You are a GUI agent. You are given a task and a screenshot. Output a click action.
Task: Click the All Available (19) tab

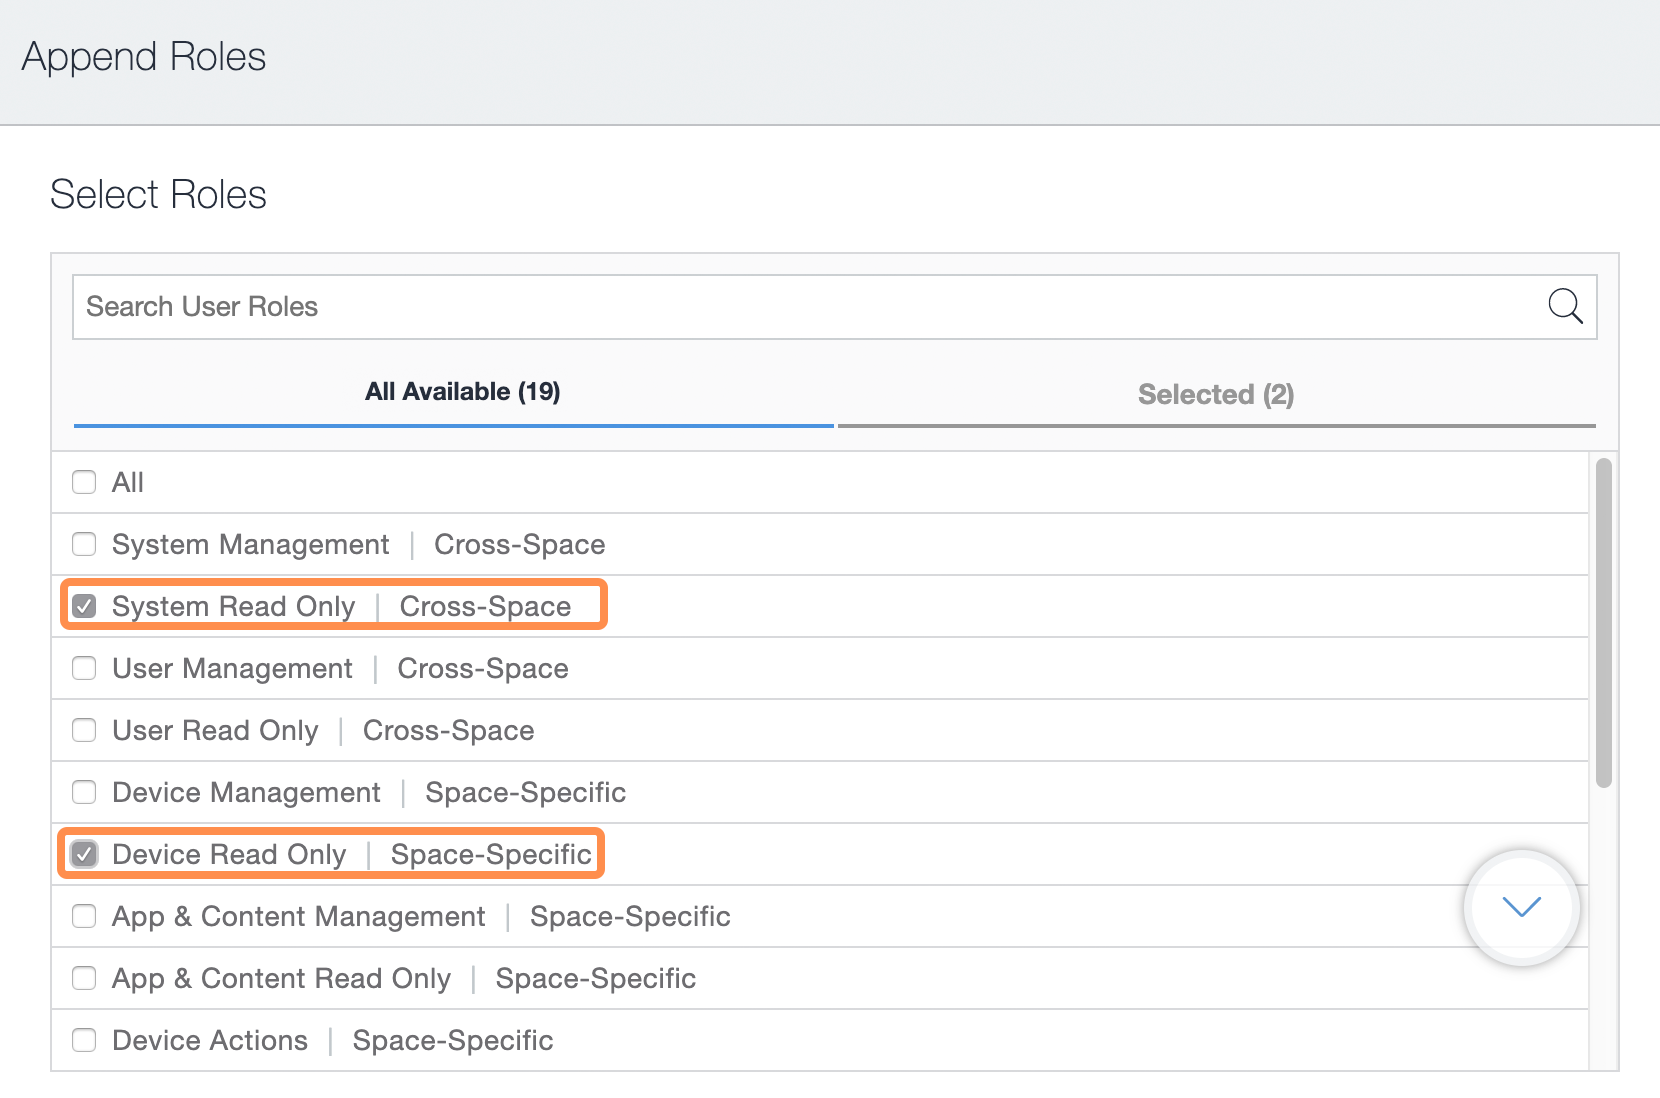click(x=462, y=391)
